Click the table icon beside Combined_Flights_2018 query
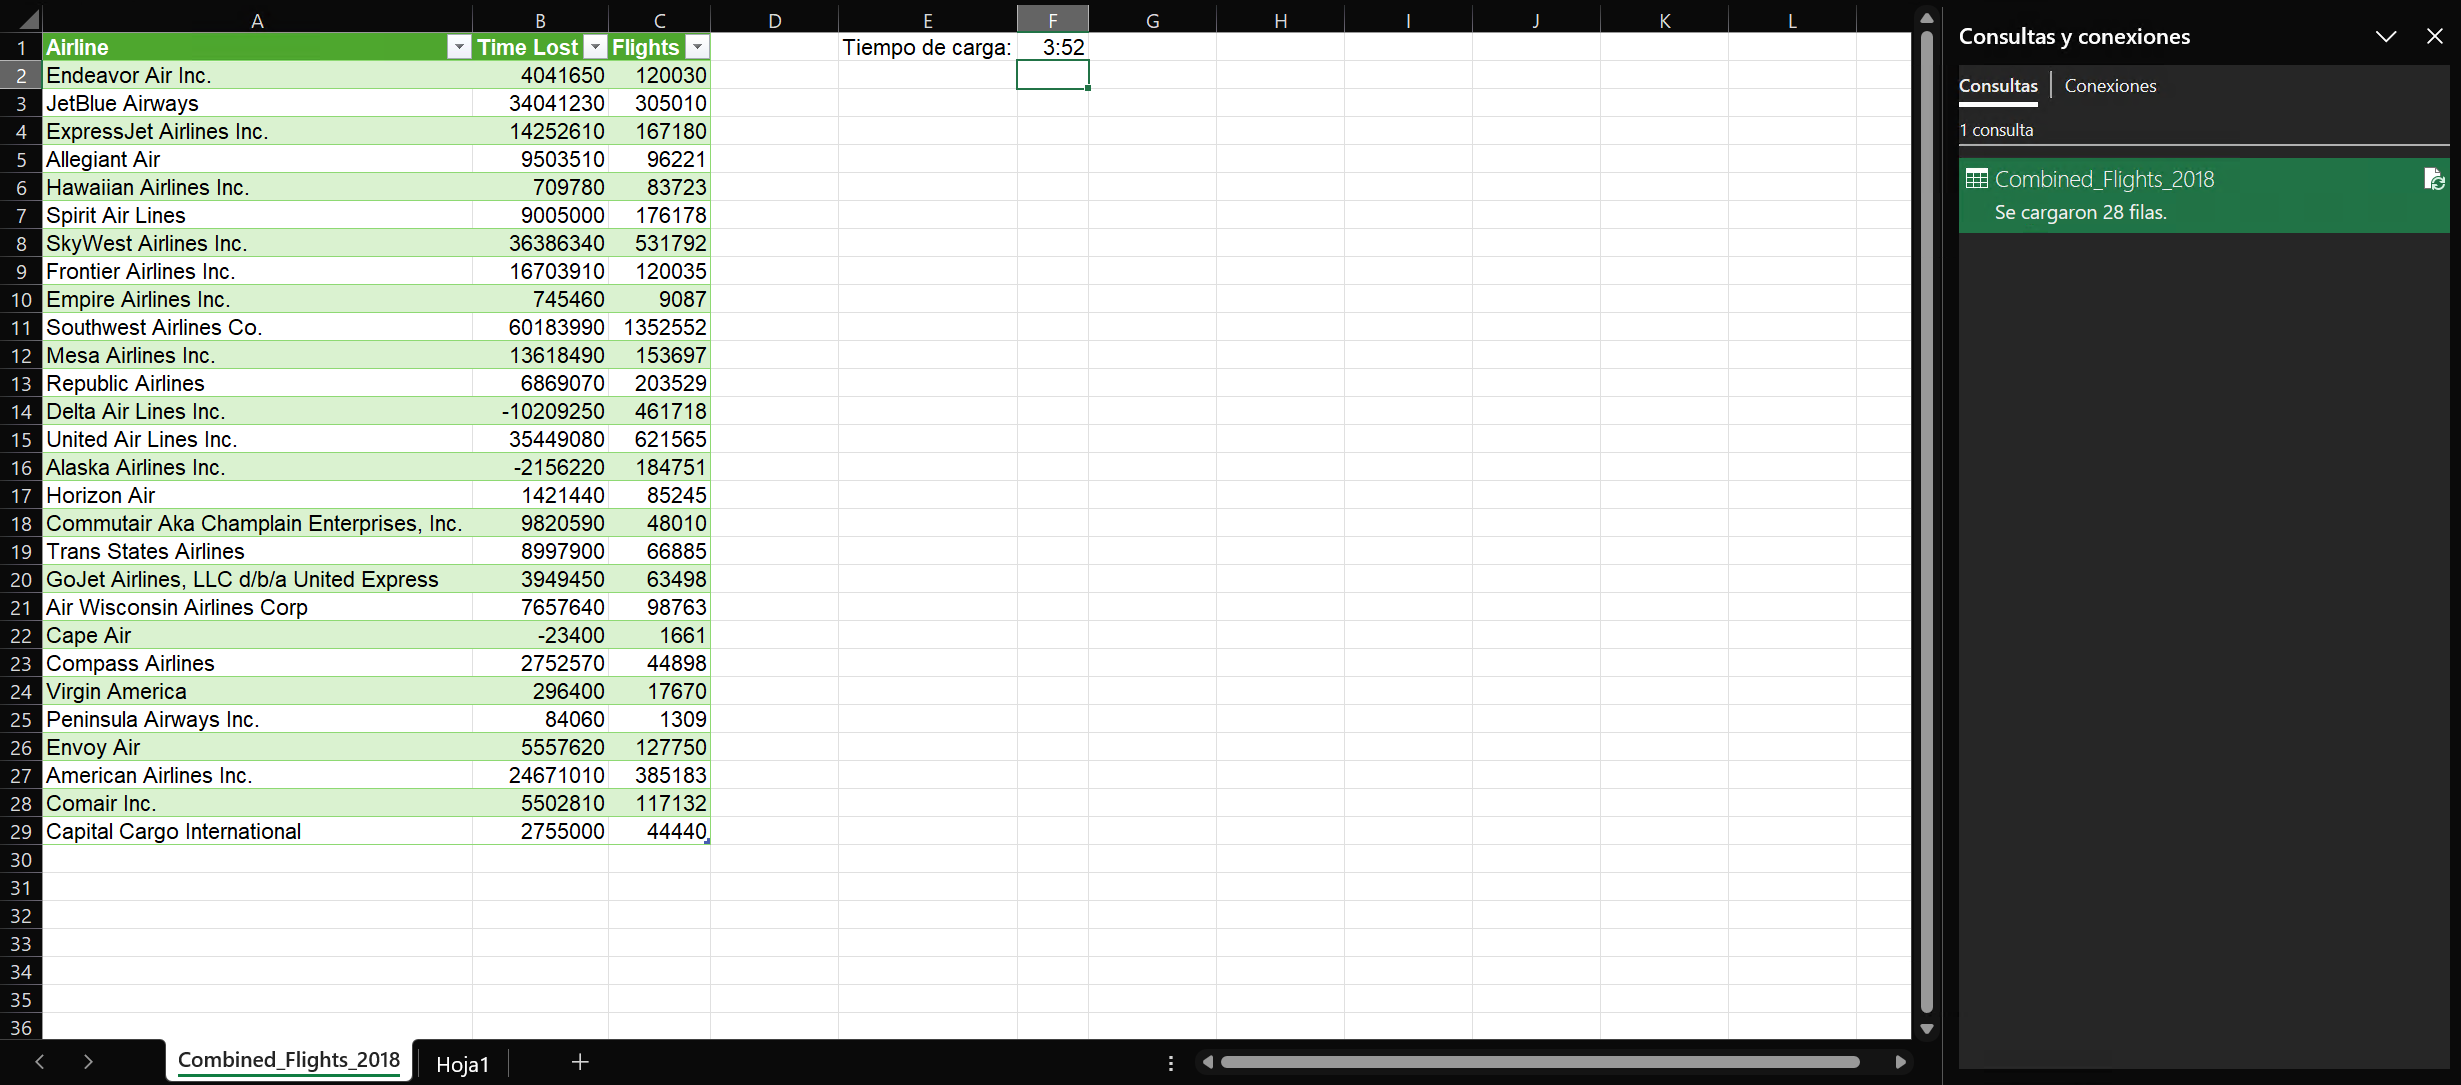Screen dimensions: 2461x1085 [1977, 178]
